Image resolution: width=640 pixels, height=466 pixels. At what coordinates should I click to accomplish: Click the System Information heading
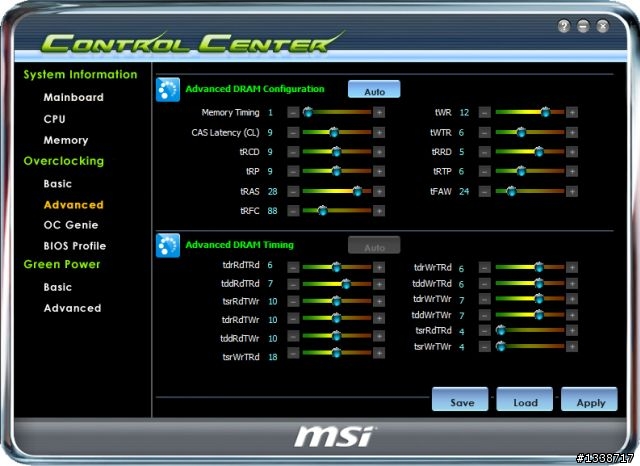[80, 75]
